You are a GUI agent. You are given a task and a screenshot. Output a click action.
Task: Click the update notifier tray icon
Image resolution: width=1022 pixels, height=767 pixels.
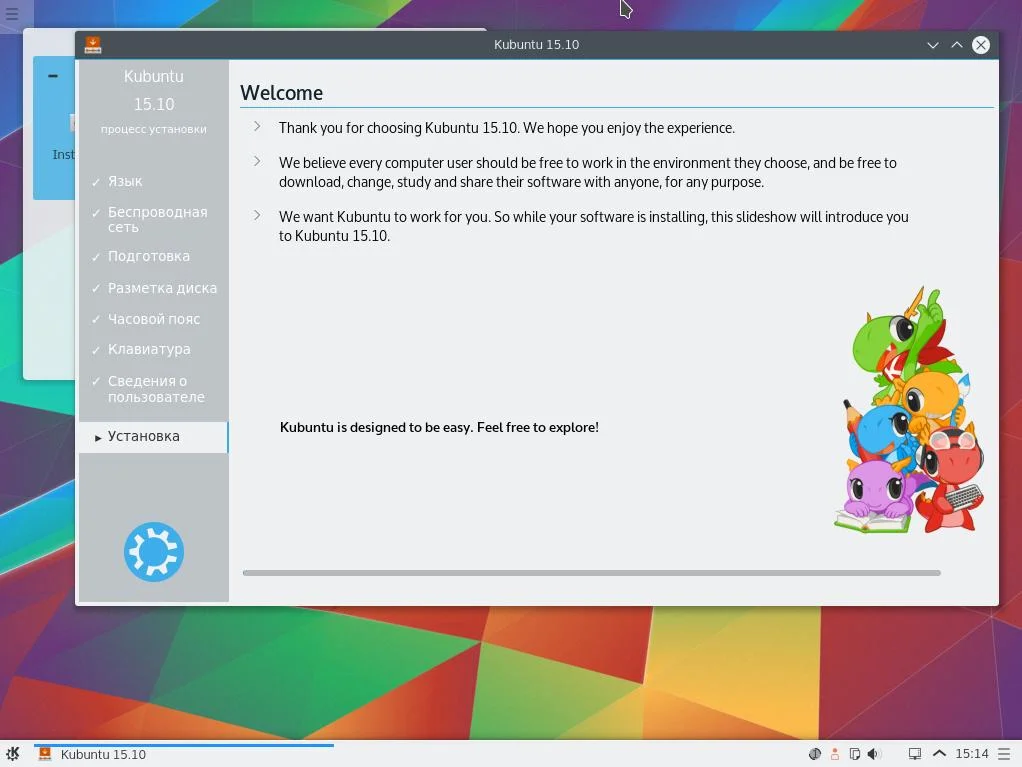point(815,754)
